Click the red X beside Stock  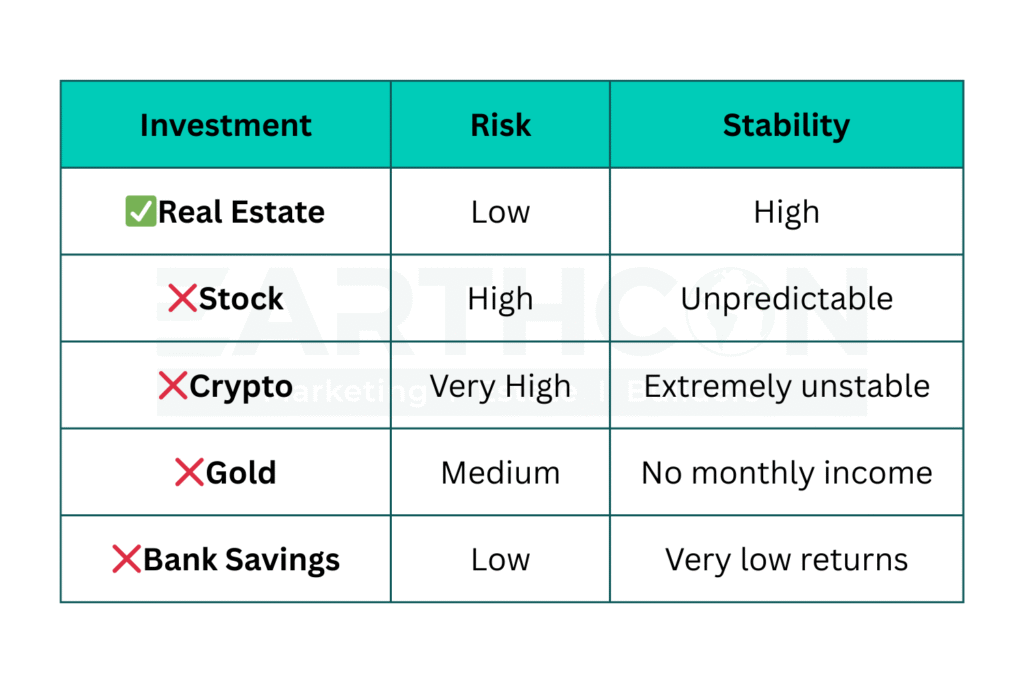tap(182, 299)
